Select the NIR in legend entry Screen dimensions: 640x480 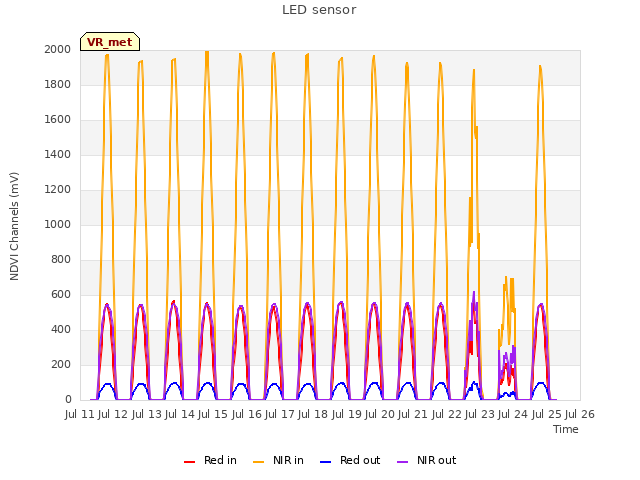(278, 460)
